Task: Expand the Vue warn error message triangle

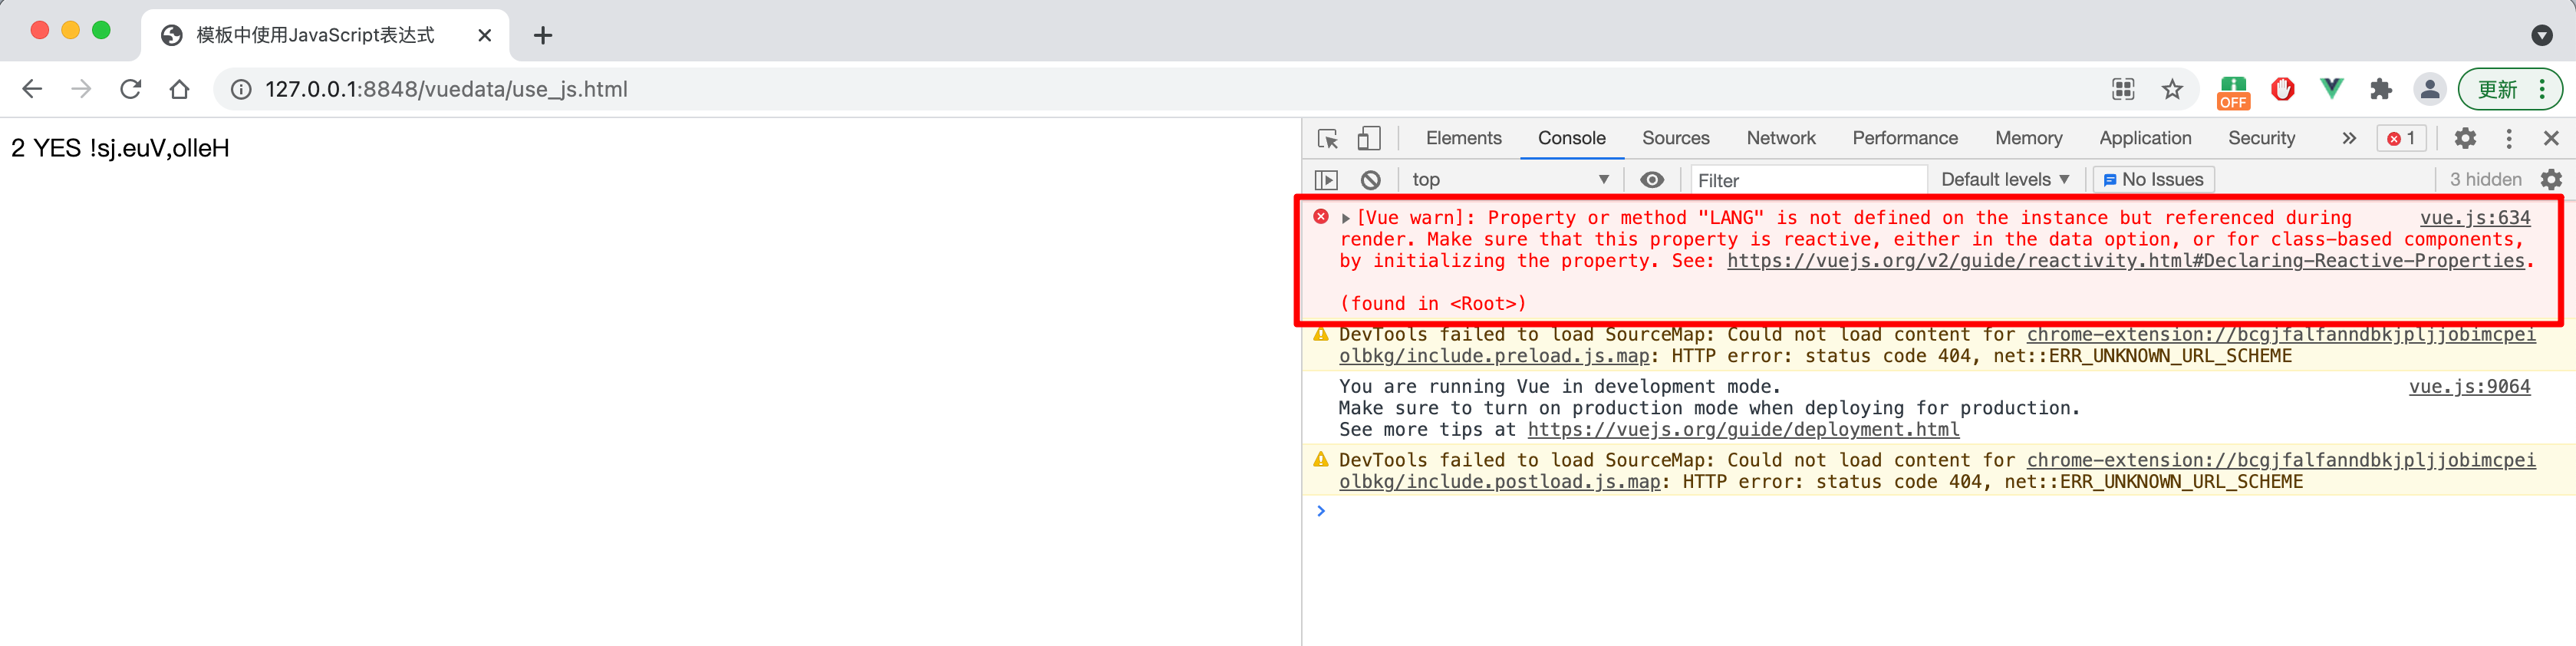Action: point(1346,218)
